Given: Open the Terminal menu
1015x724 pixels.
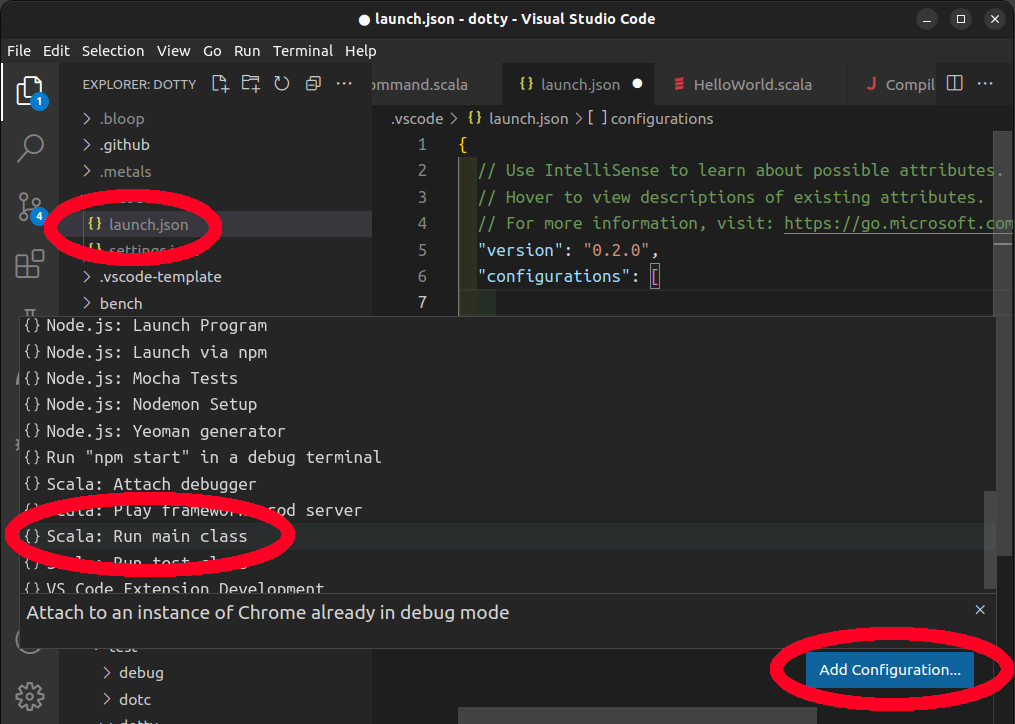Looking at the screenshot, I should tap(303, 51).
